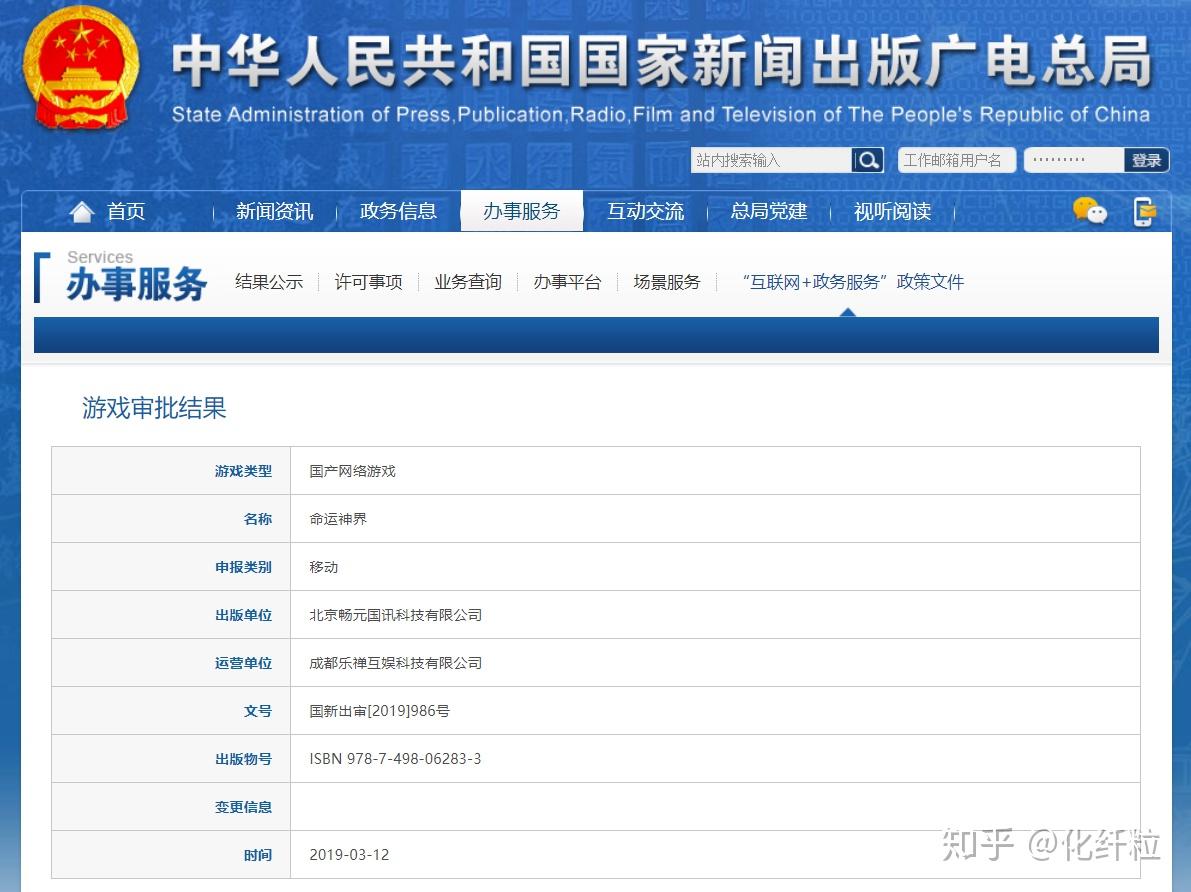1191x892 pixels.
Task: Open the 互联网+政务服务 policy documents link
Action: coord(853,282)
